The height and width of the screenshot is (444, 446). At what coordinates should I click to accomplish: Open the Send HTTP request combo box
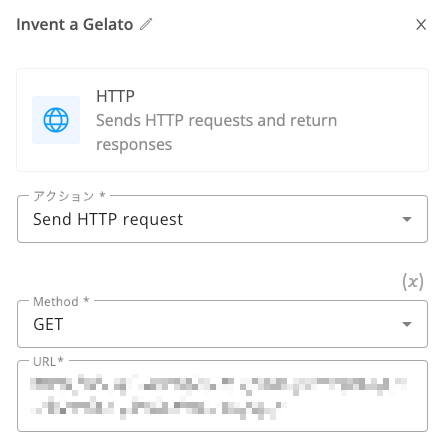pos(222,219)
